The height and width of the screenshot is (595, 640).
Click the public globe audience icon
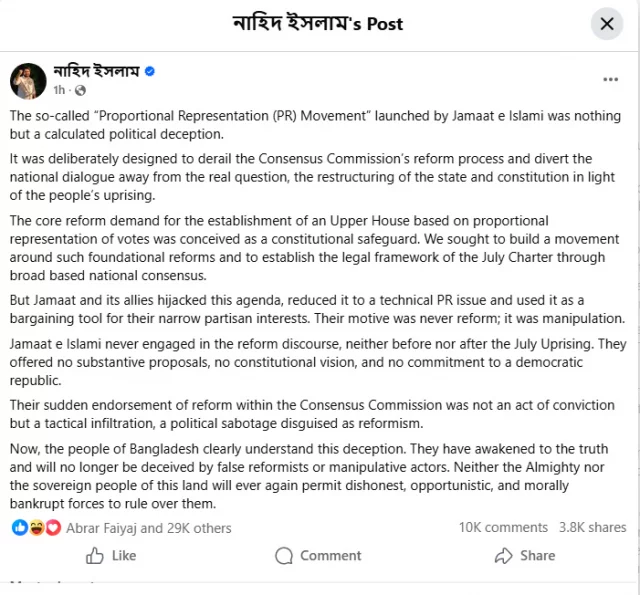78,90
